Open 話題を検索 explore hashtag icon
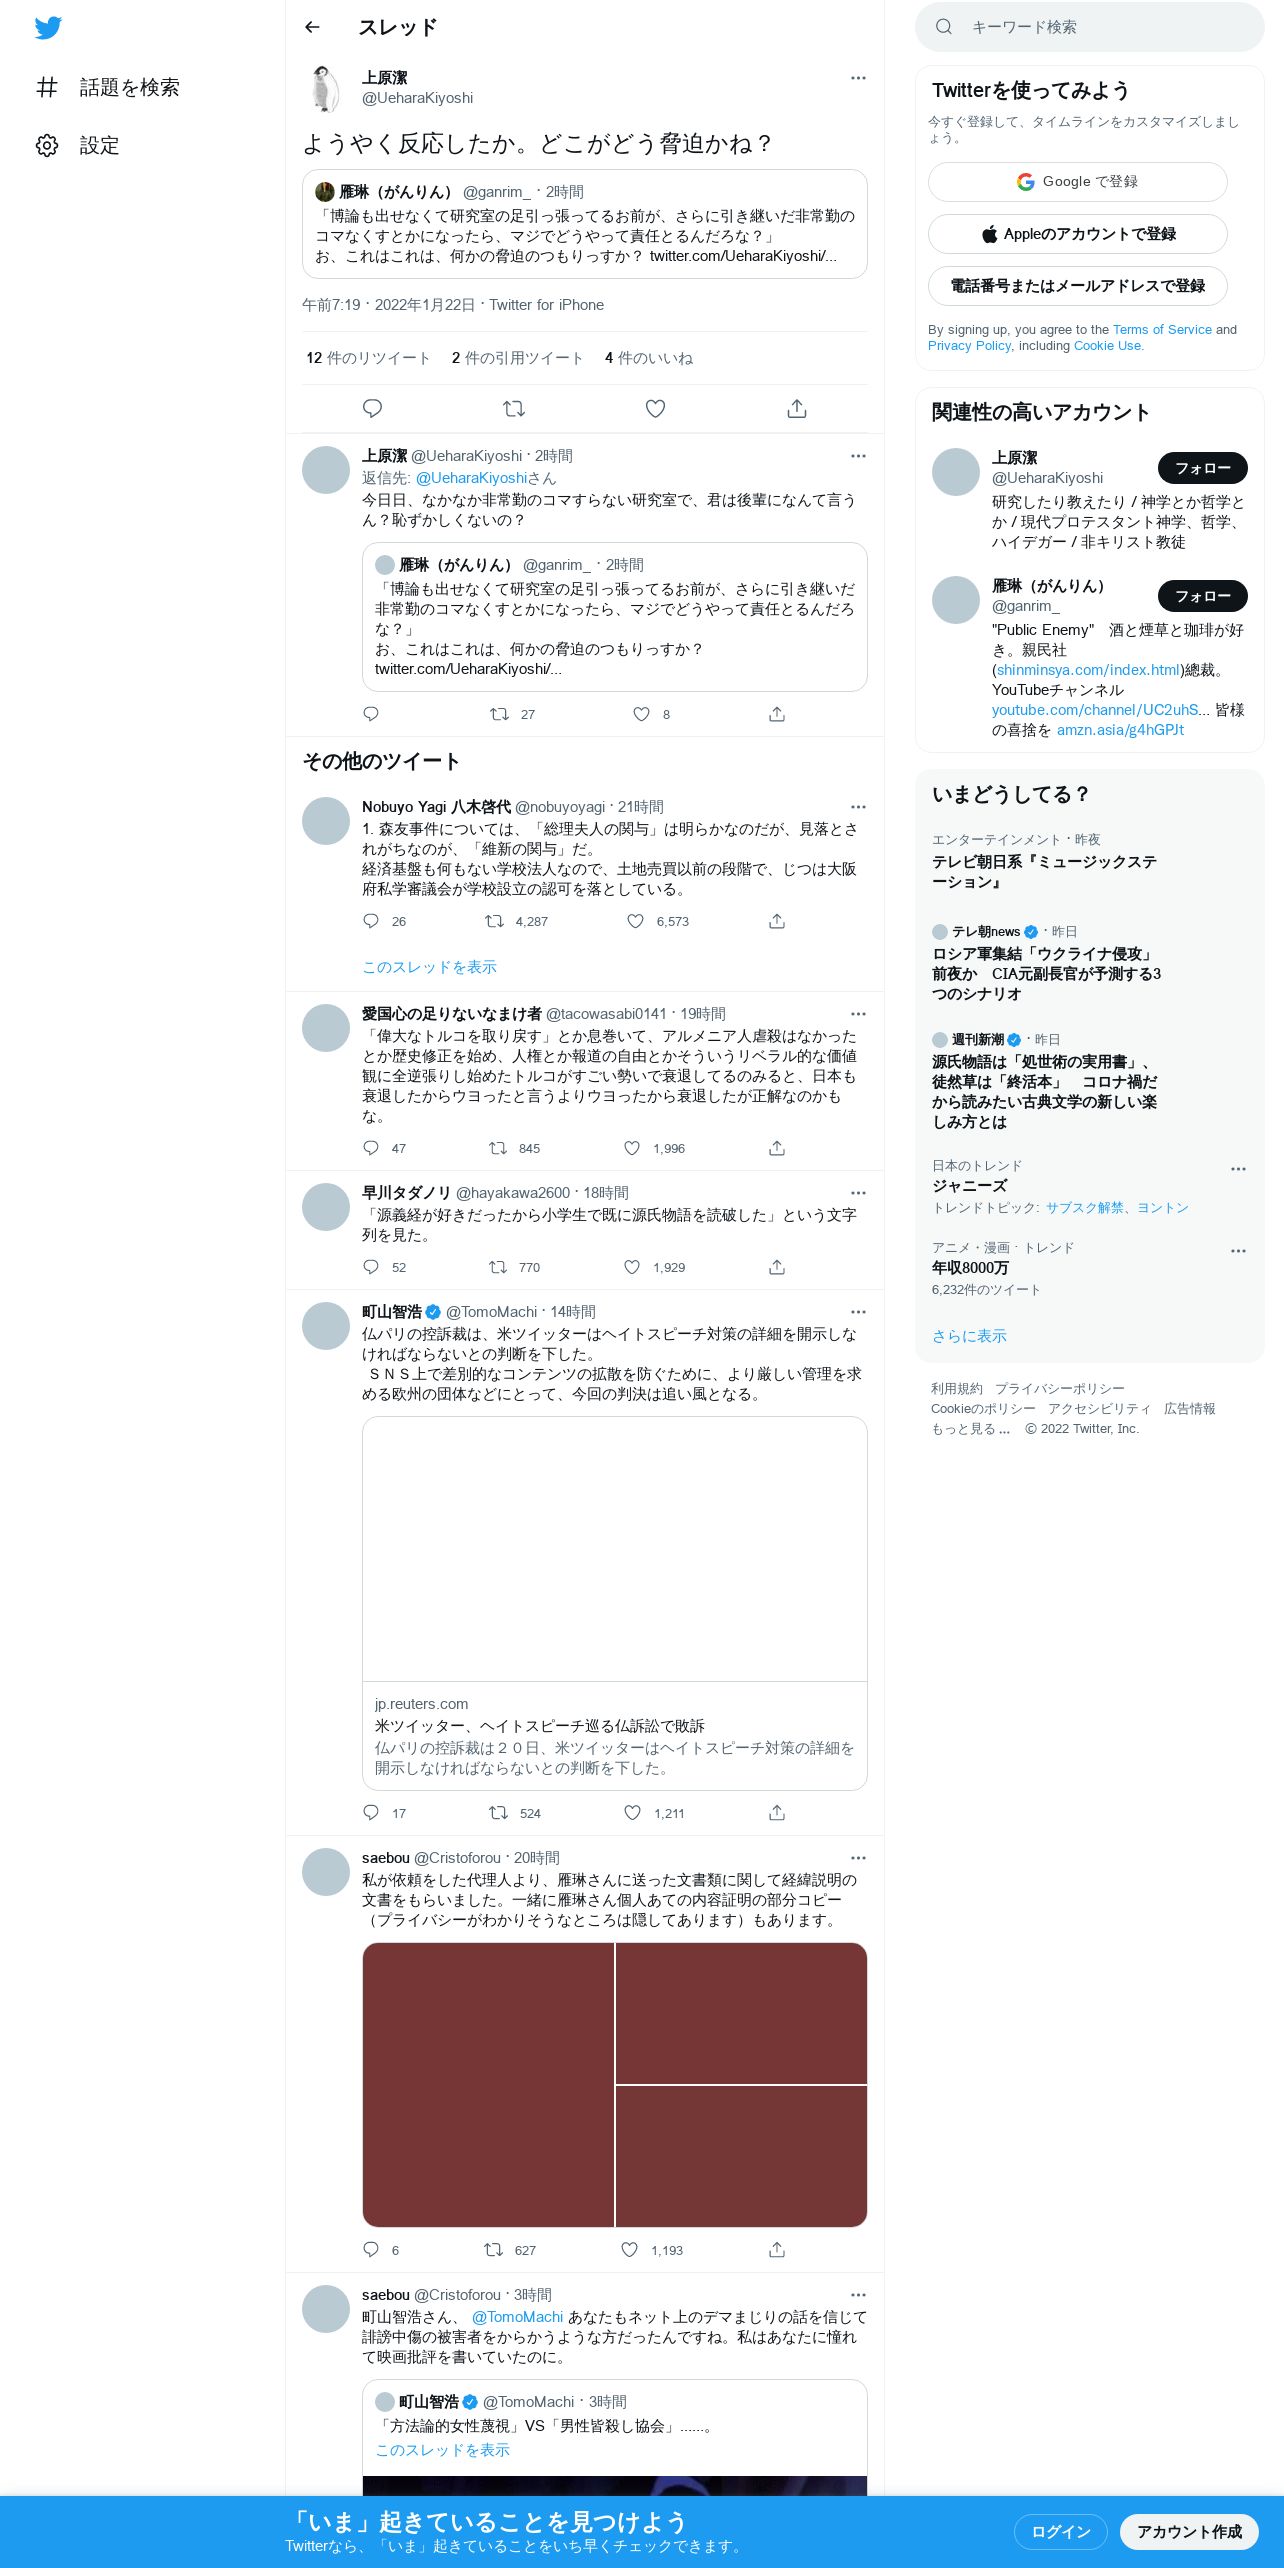 pyautogui.click(x=47, y=88)
